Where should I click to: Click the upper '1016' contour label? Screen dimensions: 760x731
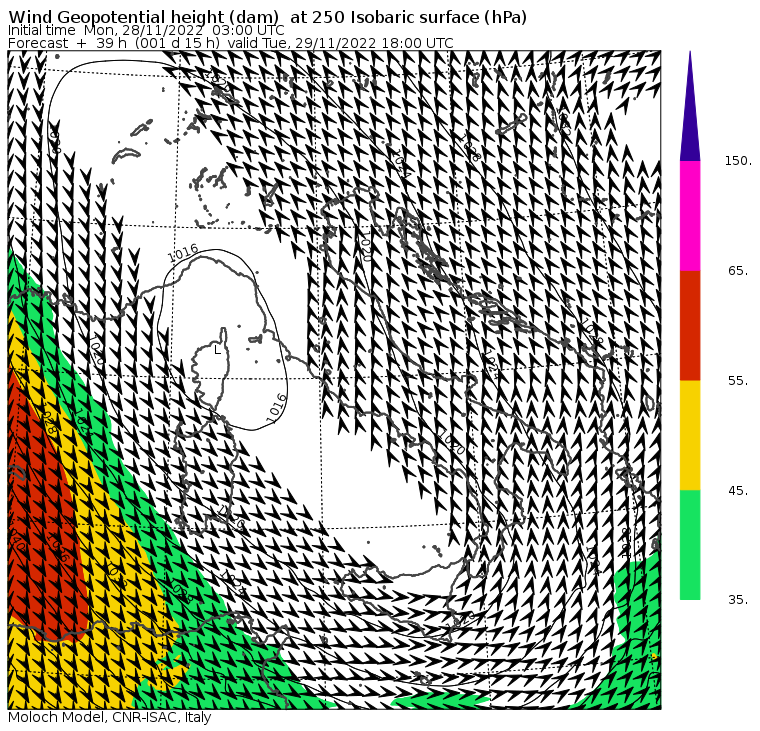(x=183, y=253)
